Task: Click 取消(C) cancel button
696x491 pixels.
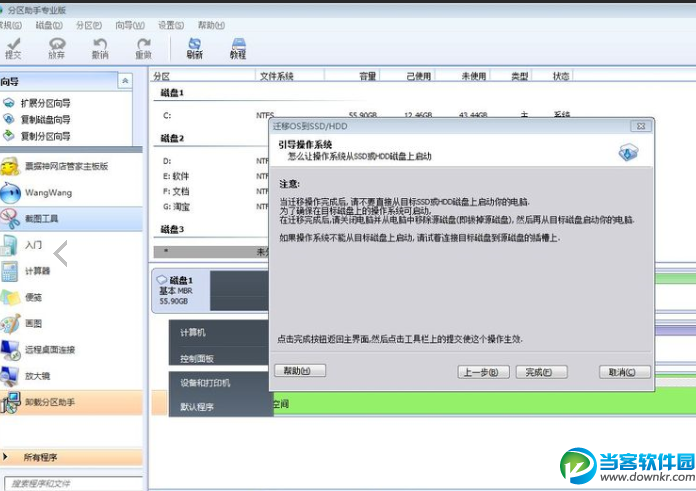Action: (x=625, y=372)
